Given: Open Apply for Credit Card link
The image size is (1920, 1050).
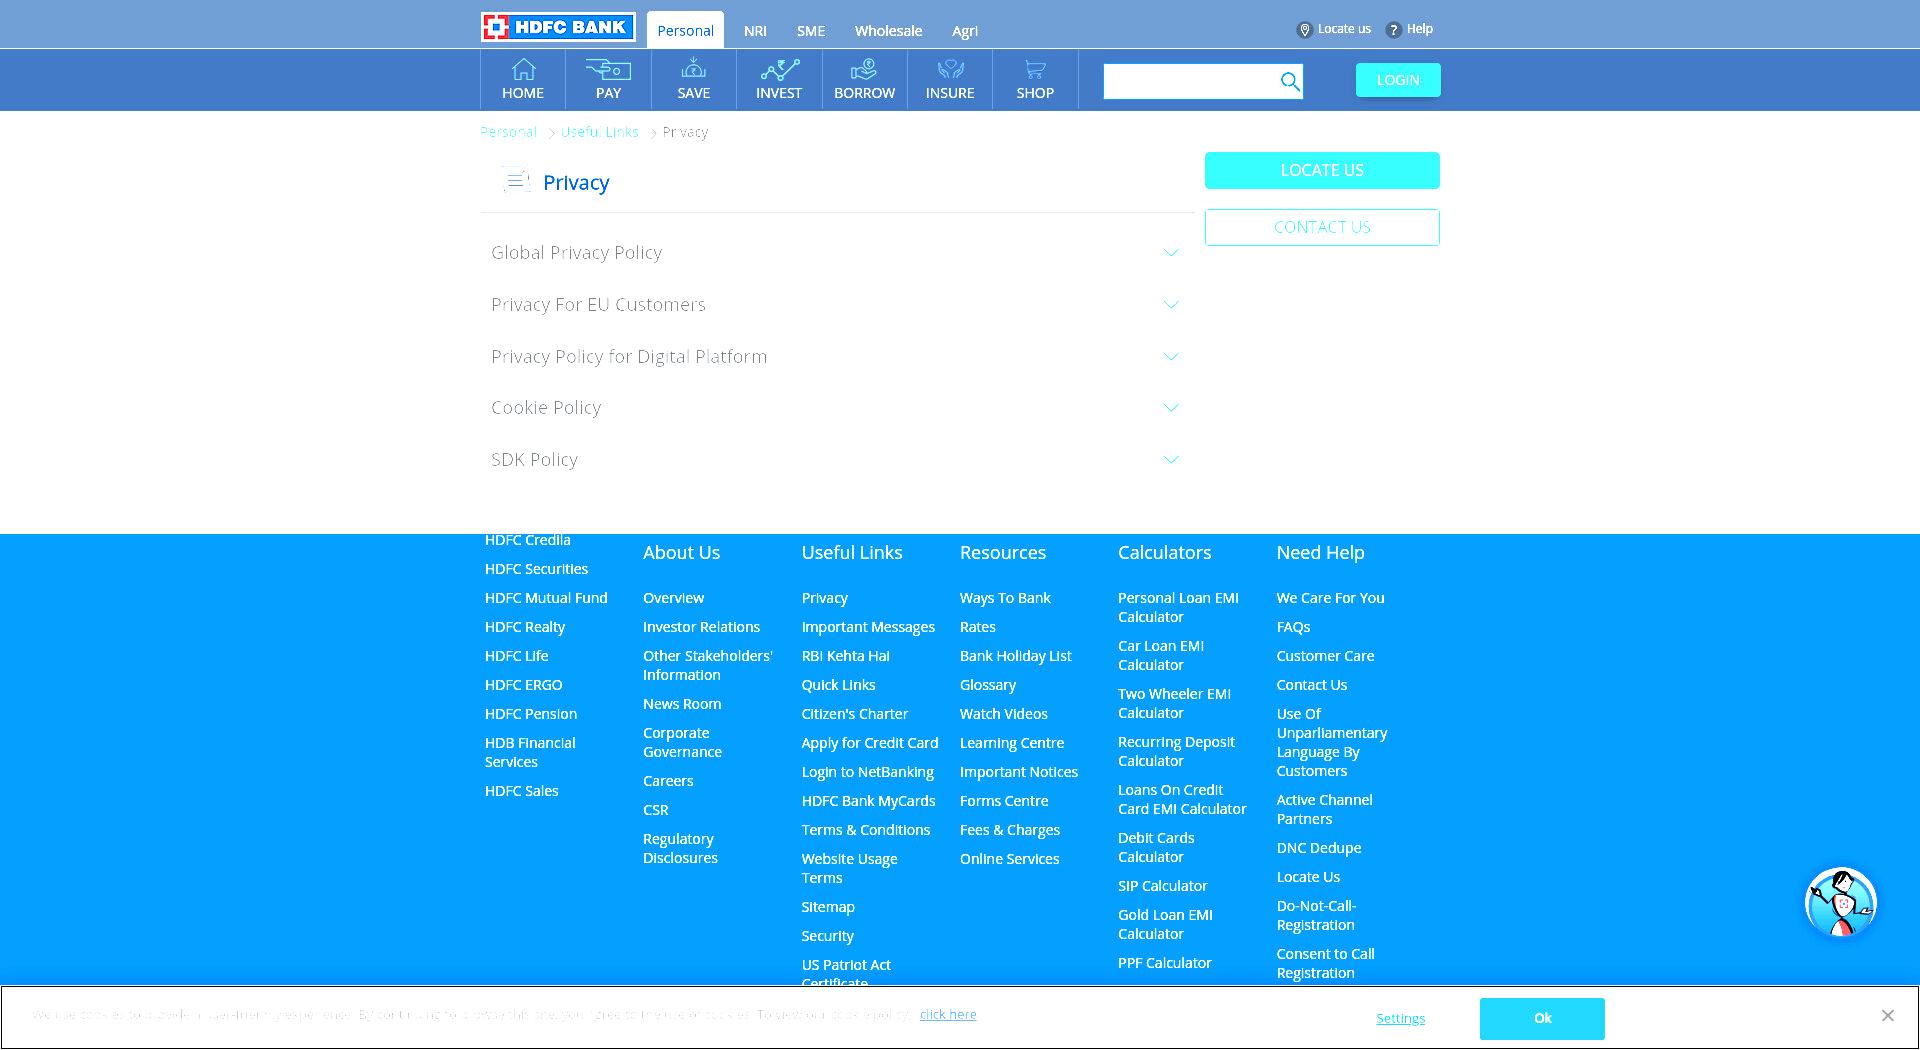Looking at the screenshot, I should 869,743.
